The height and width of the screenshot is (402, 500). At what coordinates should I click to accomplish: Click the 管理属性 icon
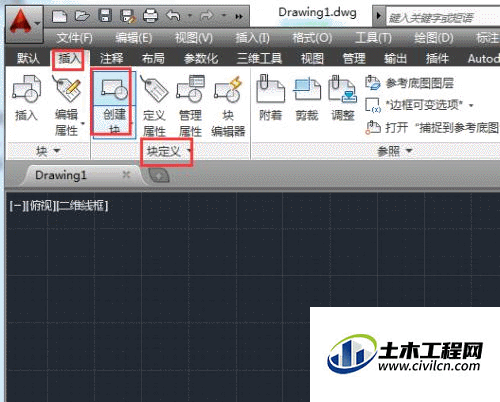[191, 89]
